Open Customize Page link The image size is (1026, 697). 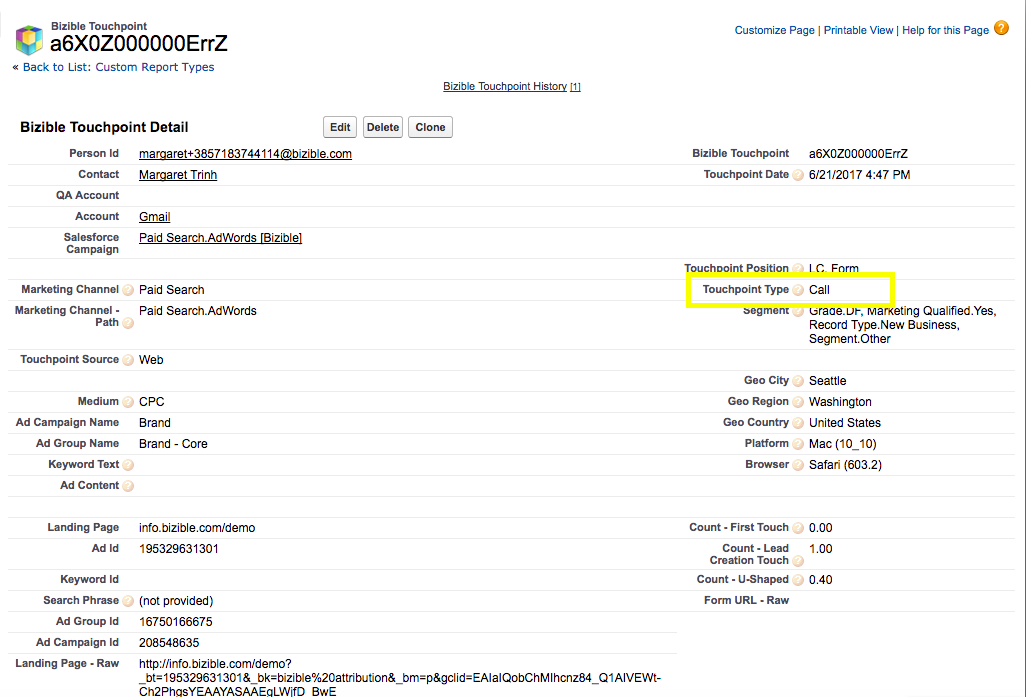(x=774, y=30)
